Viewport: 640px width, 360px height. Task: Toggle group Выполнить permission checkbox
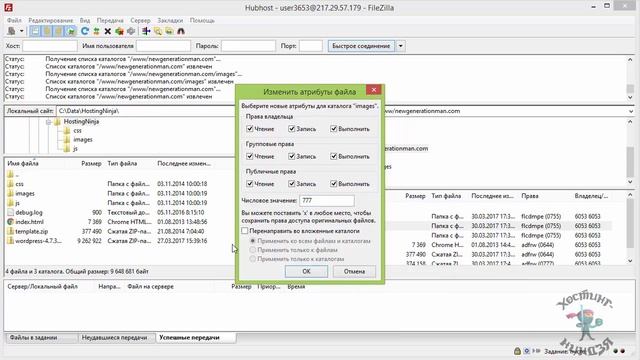(x=333, y=156)
